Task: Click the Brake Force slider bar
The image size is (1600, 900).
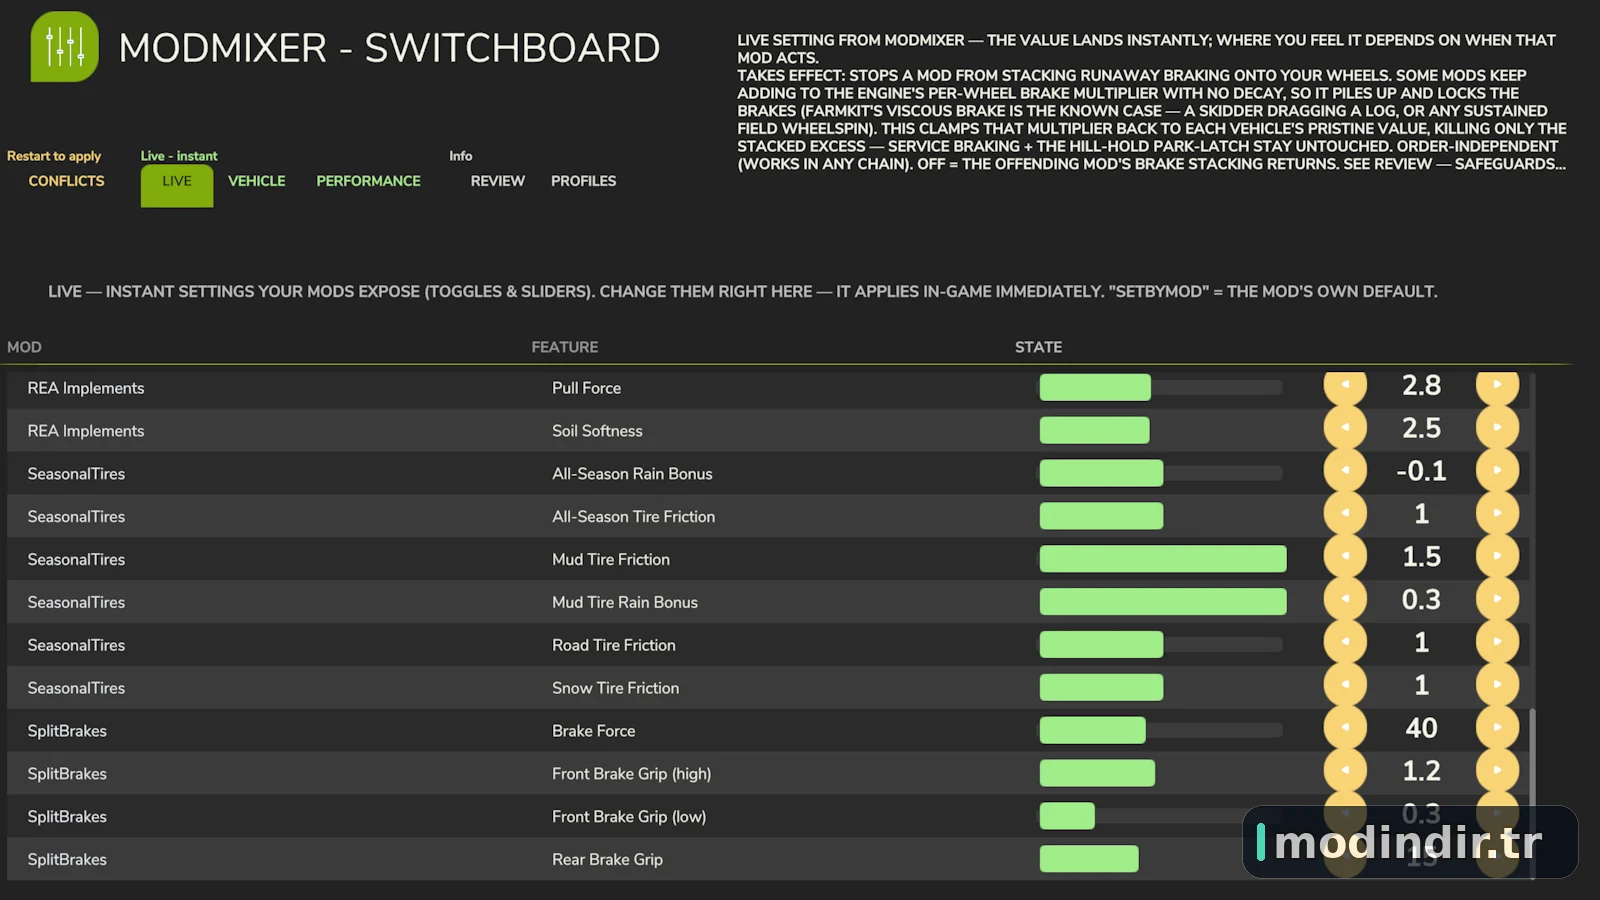Action: (1161, 730)
